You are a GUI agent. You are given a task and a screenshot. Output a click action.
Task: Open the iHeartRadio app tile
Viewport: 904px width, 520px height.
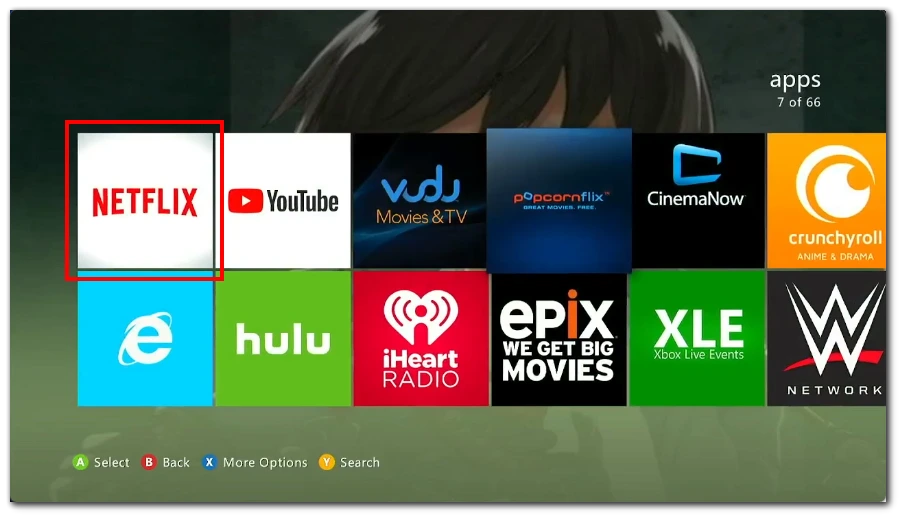(421, 339)
